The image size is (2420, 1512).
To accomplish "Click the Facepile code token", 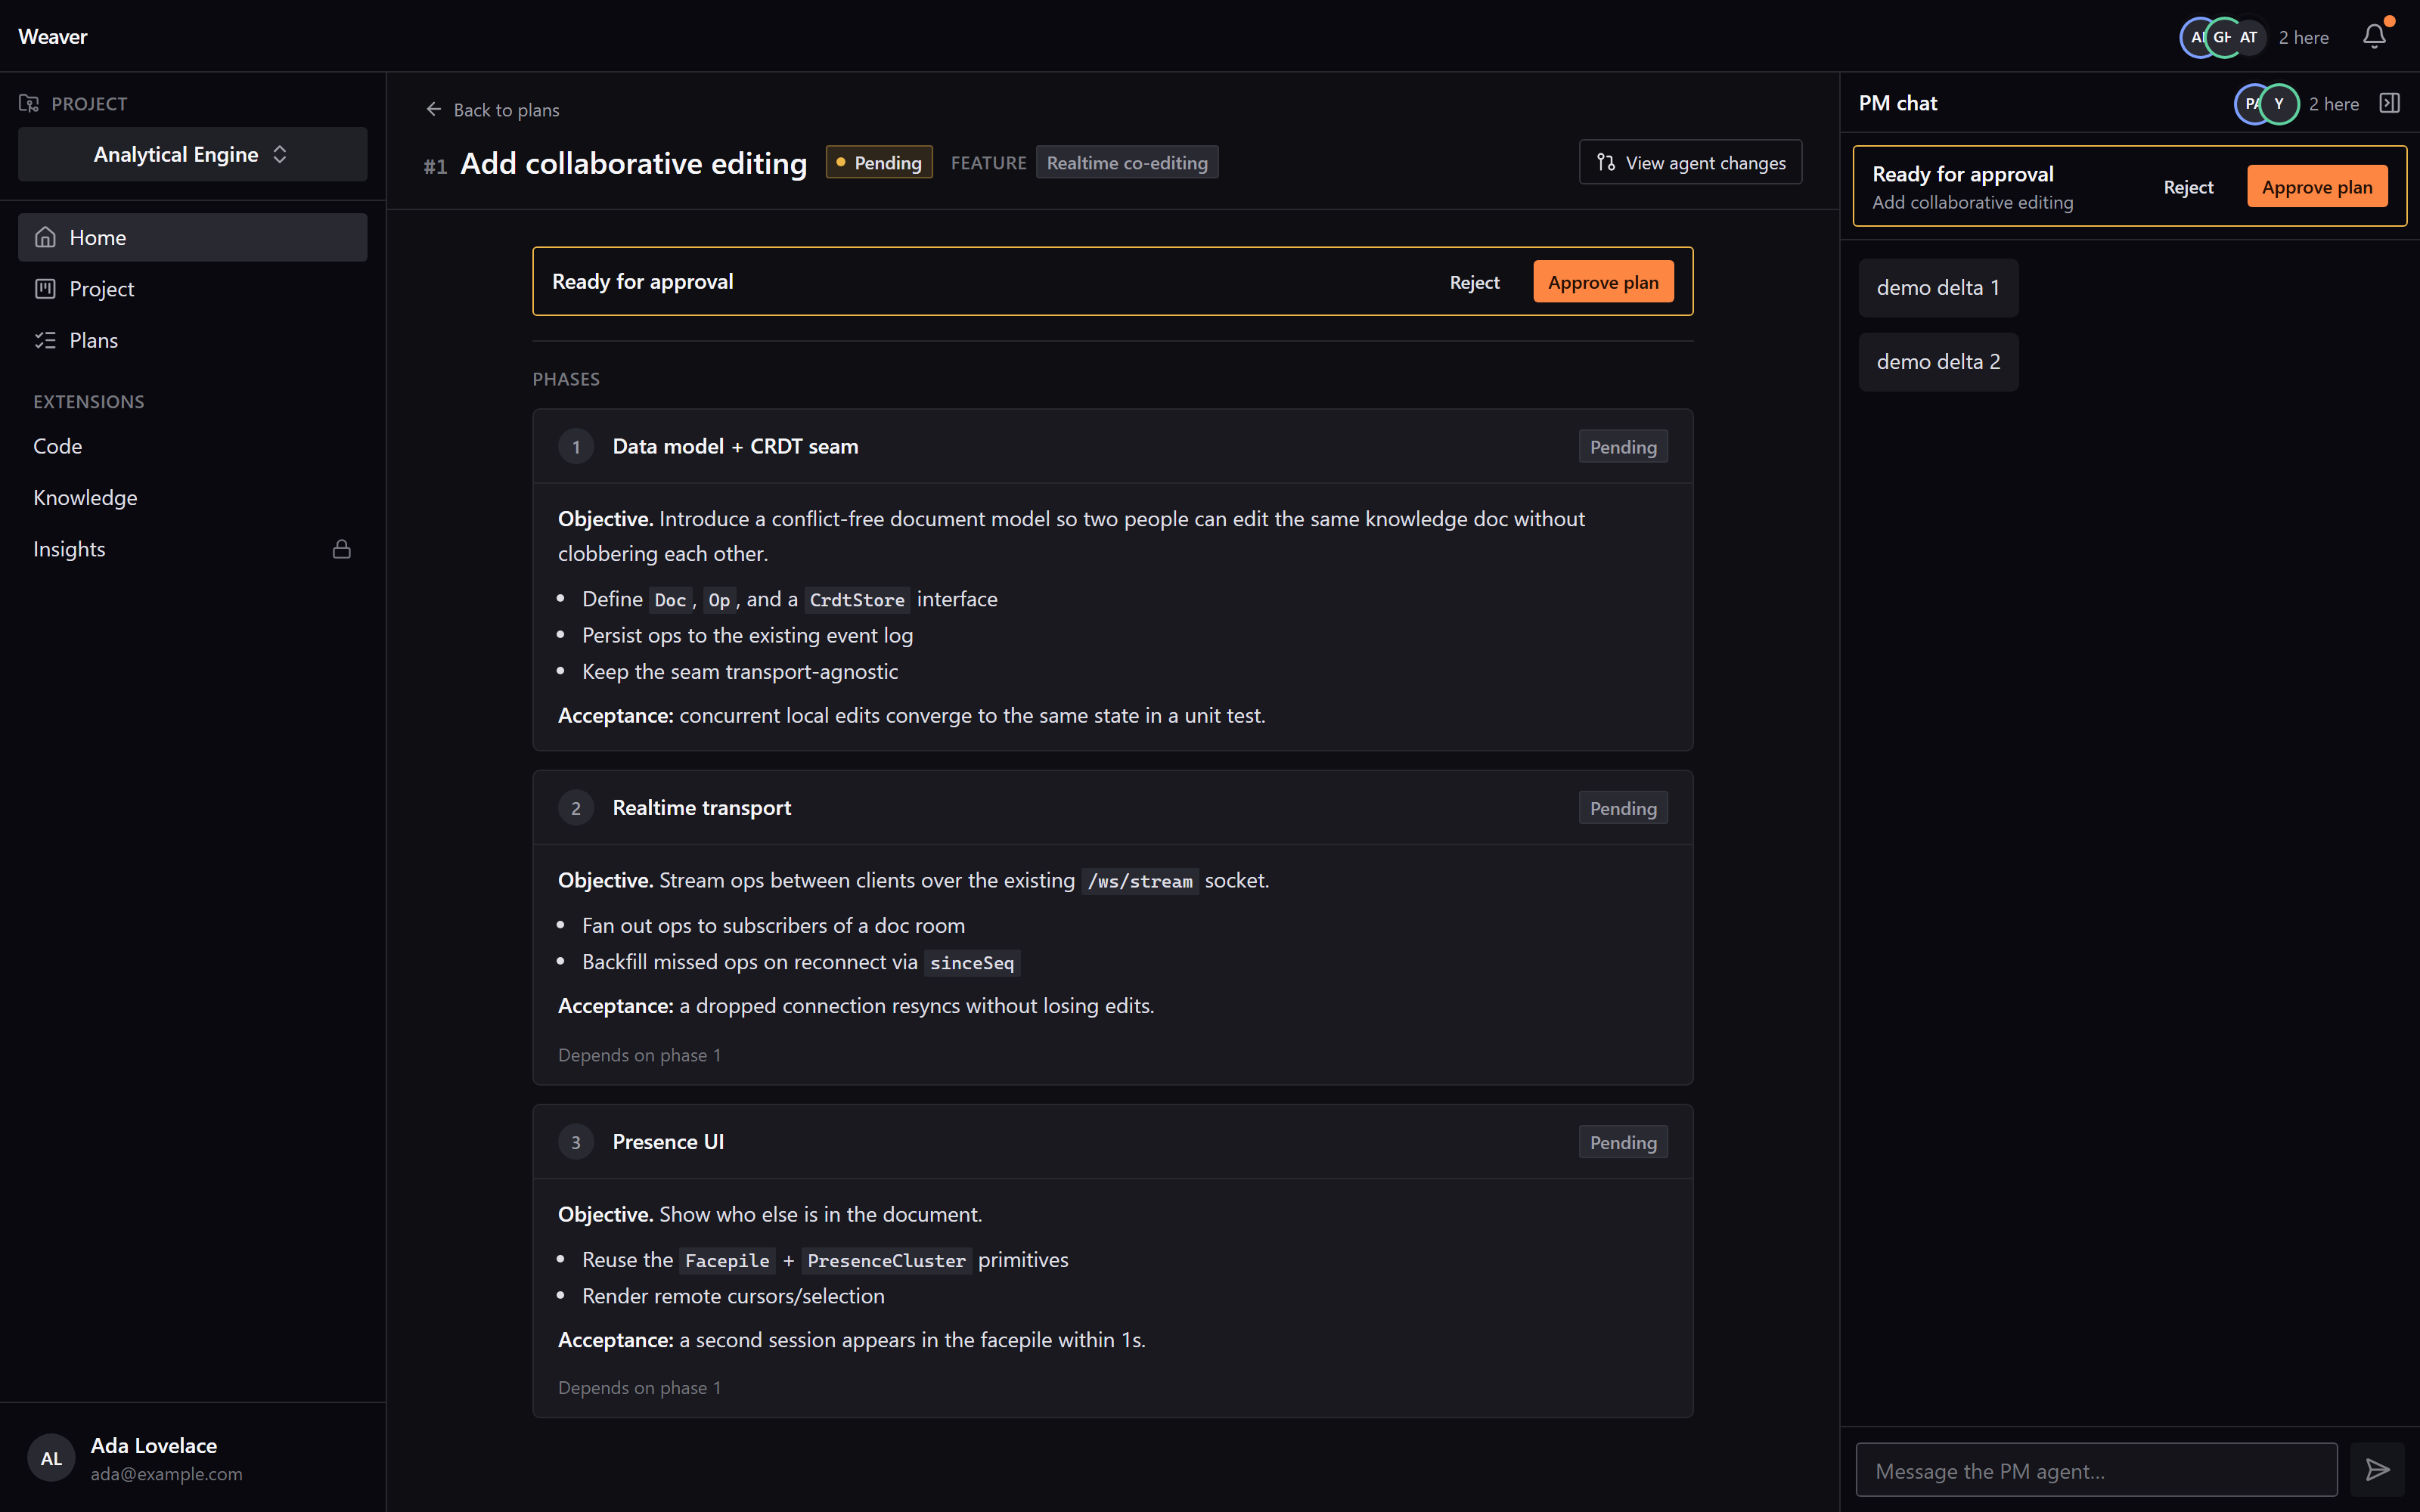I will point(727,1261).
